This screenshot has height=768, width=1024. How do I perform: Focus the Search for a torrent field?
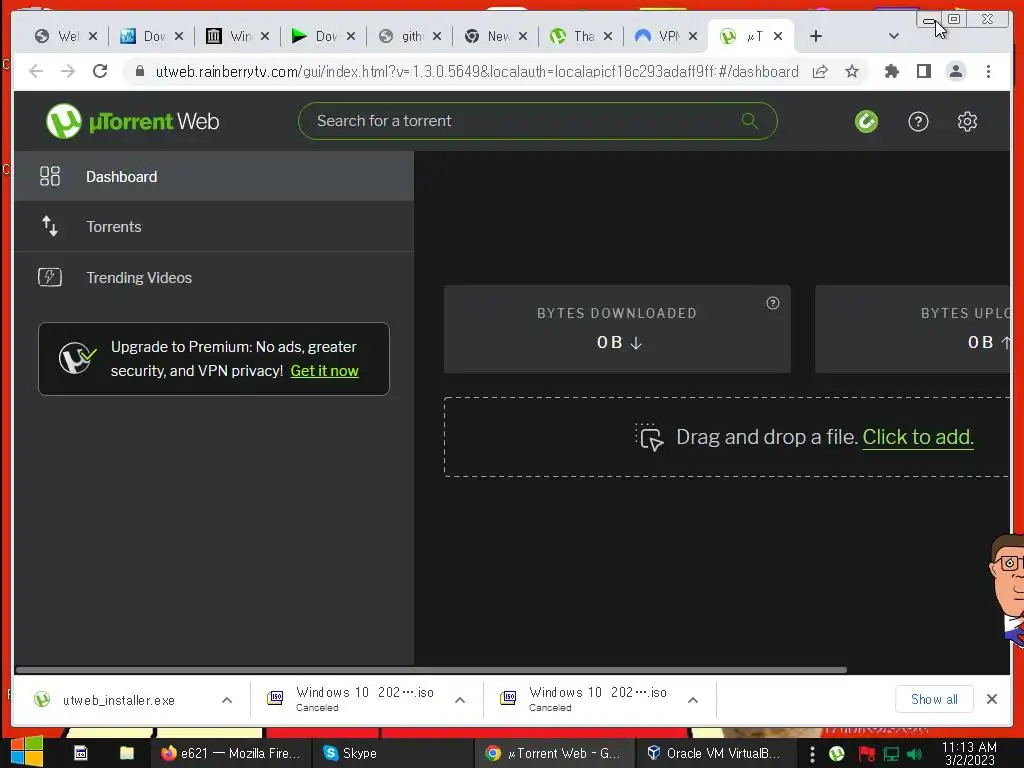537,121
